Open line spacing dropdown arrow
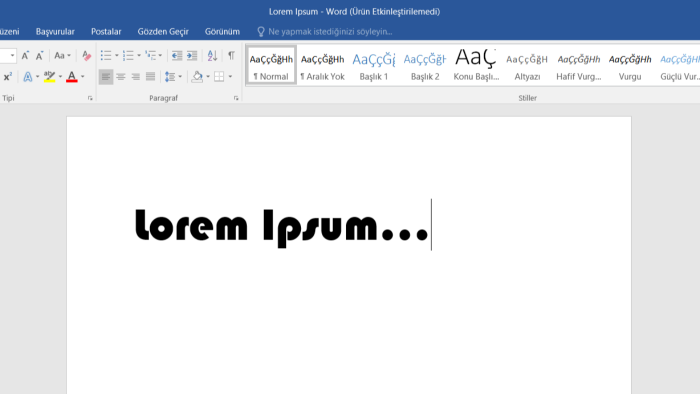 tap(180, 77)
